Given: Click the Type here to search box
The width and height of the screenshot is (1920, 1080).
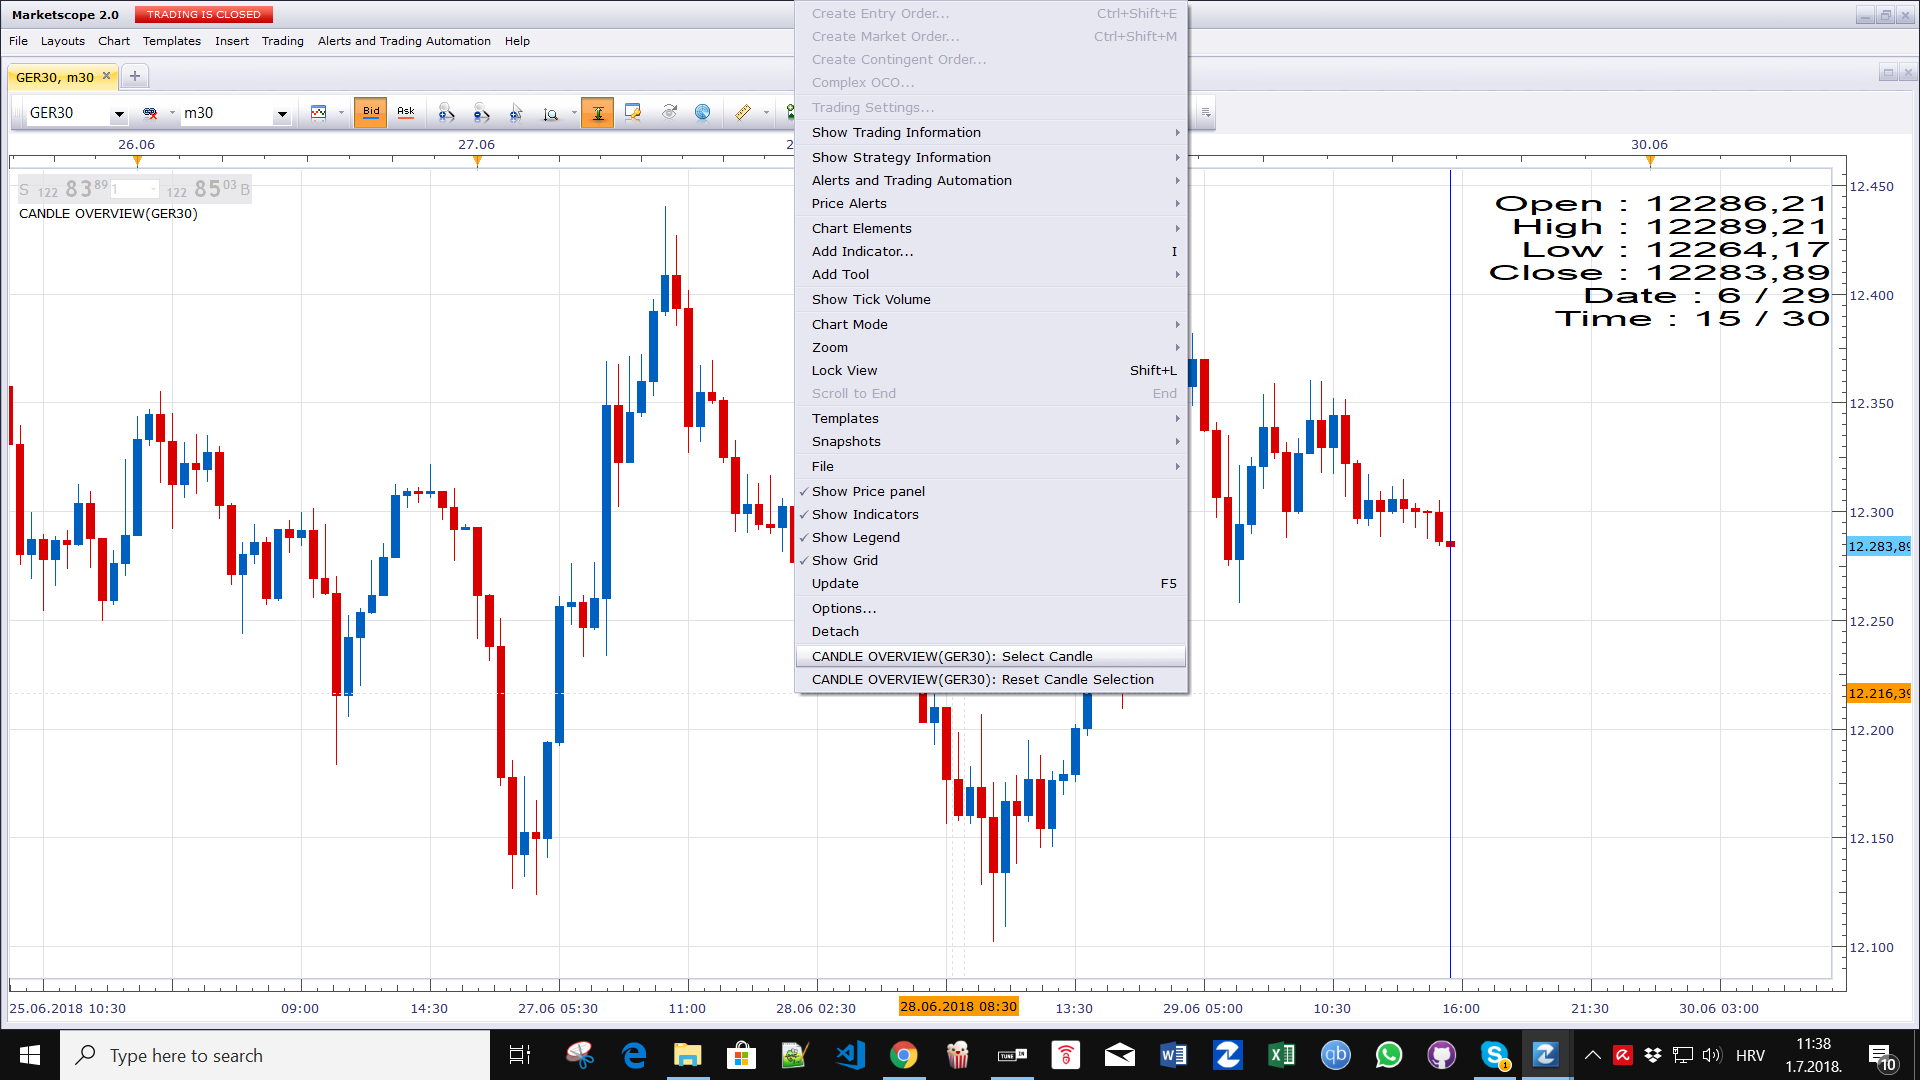Looking at the screenshot, I should [x=275, y=1055].
